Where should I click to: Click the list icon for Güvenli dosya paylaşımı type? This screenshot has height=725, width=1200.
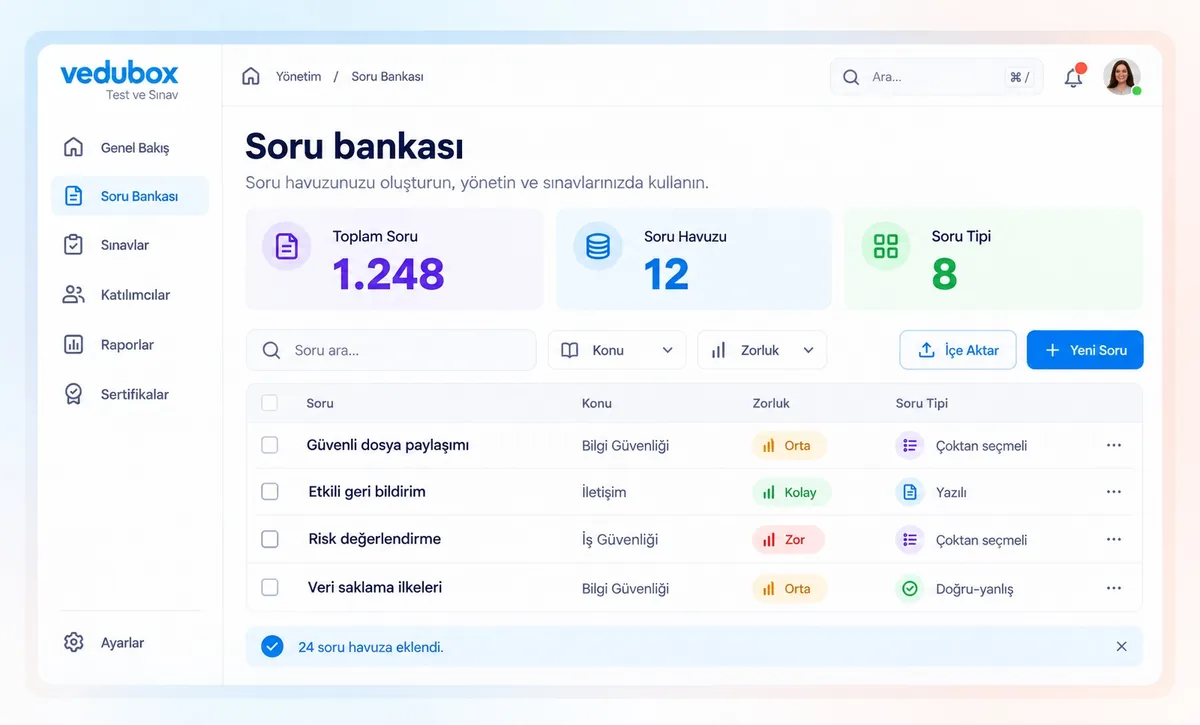pos(909,446)
